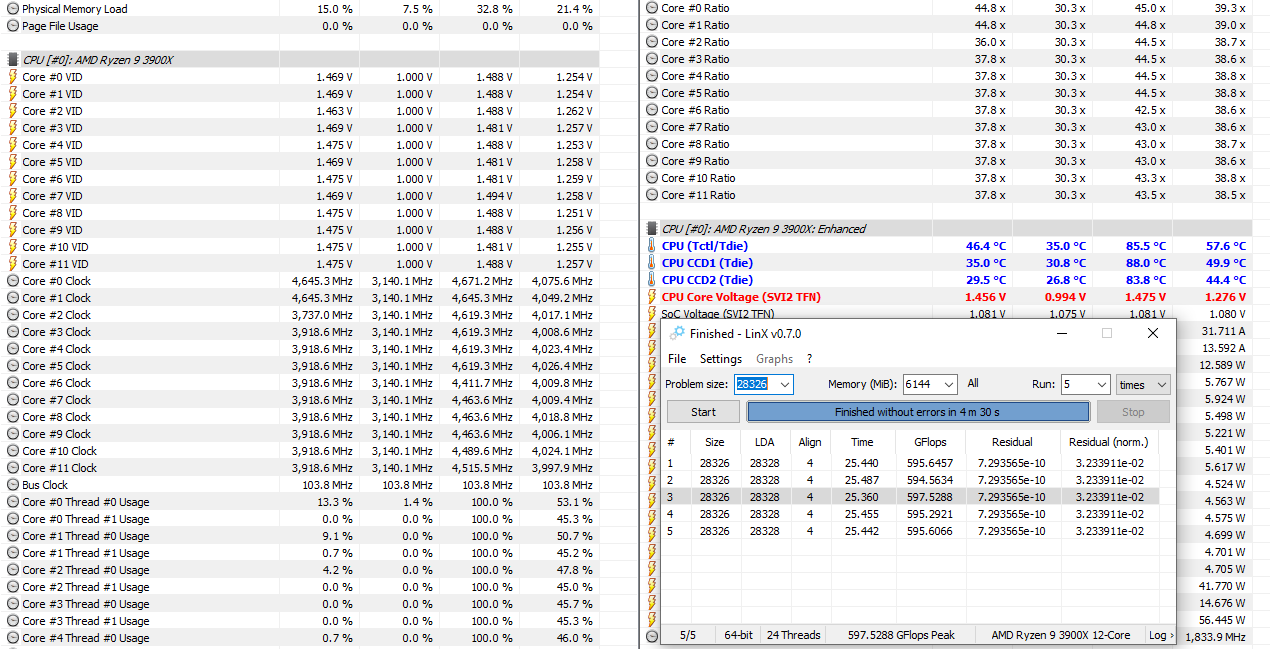The height and width of the screenshot is (649, 1270).
Task: Click the lightning icon beside Core #8 VID
Action: click(x=12, y=213)
